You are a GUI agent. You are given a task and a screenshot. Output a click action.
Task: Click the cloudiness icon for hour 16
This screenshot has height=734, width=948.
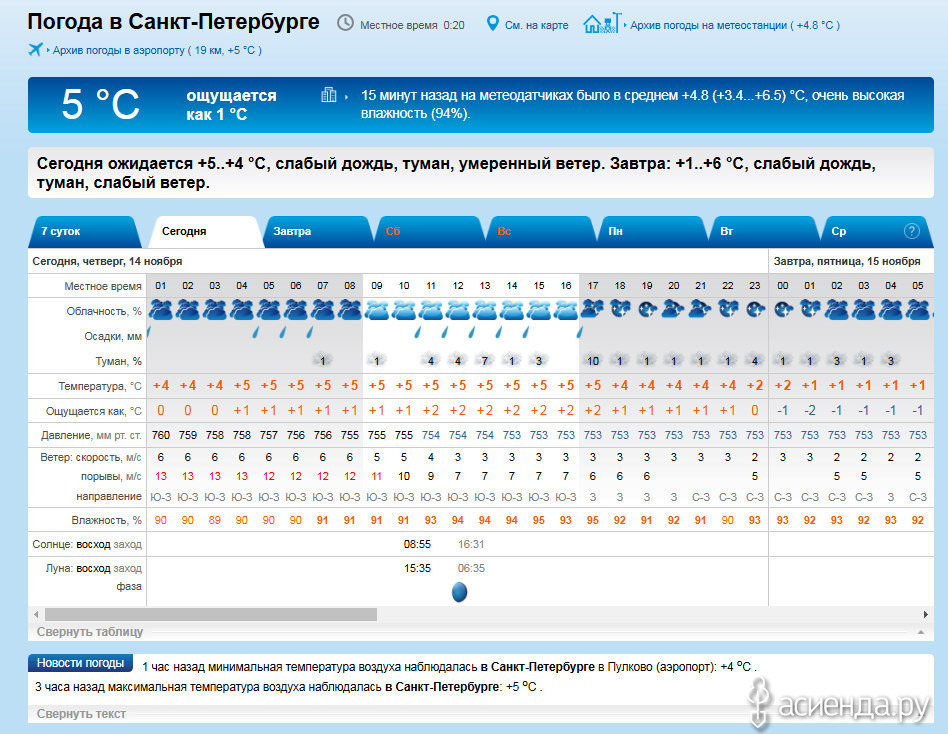tap(566, 310)
